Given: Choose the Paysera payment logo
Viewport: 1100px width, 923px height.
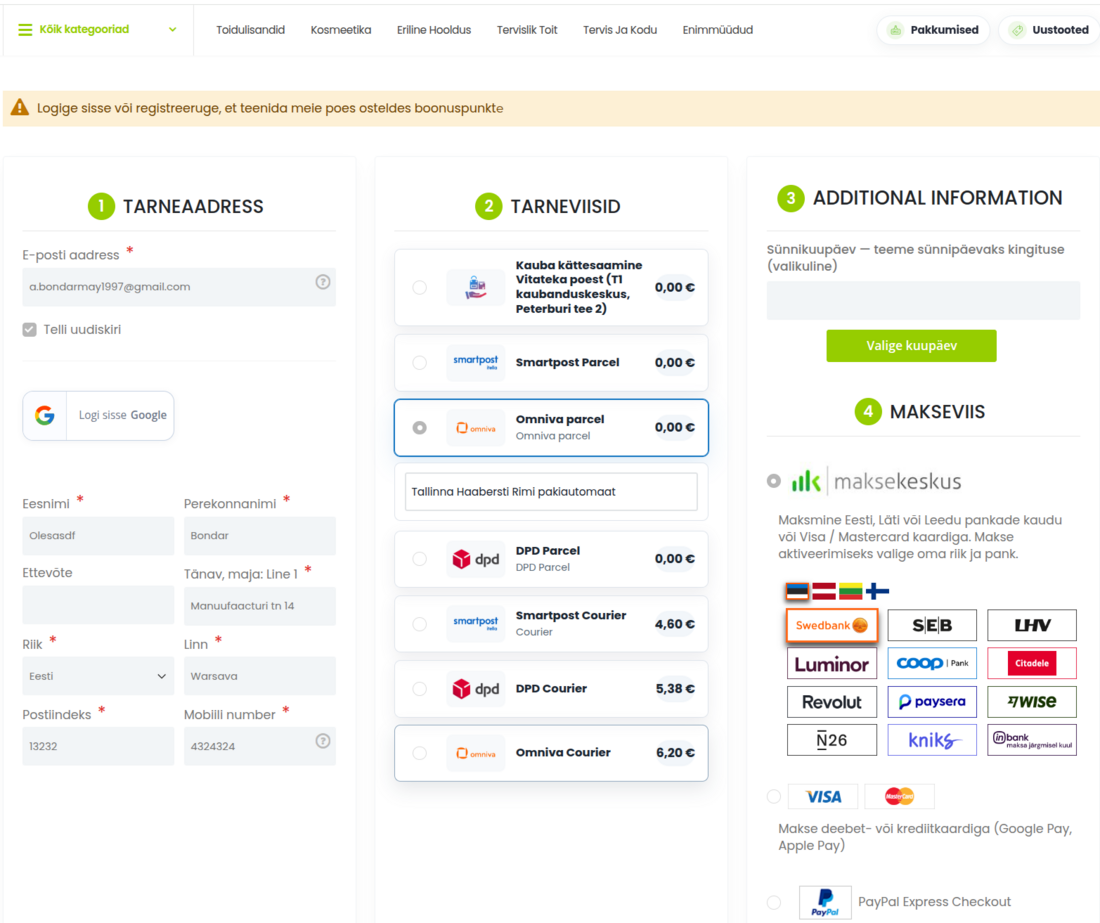Looking at the screenshot, I should click(x=932, y=702).
